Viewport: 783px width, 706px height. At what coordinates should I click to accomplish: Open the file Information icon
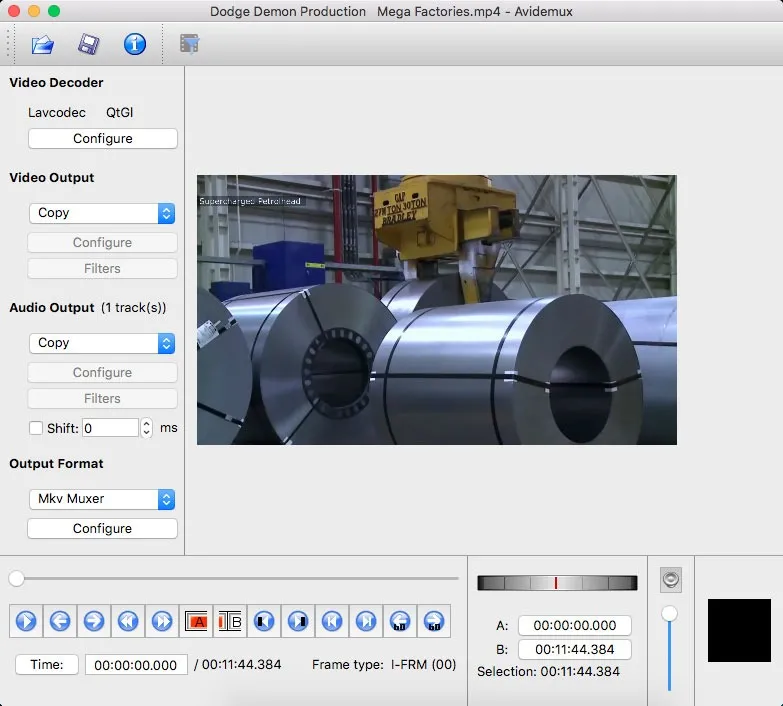[x=134, y=44]
